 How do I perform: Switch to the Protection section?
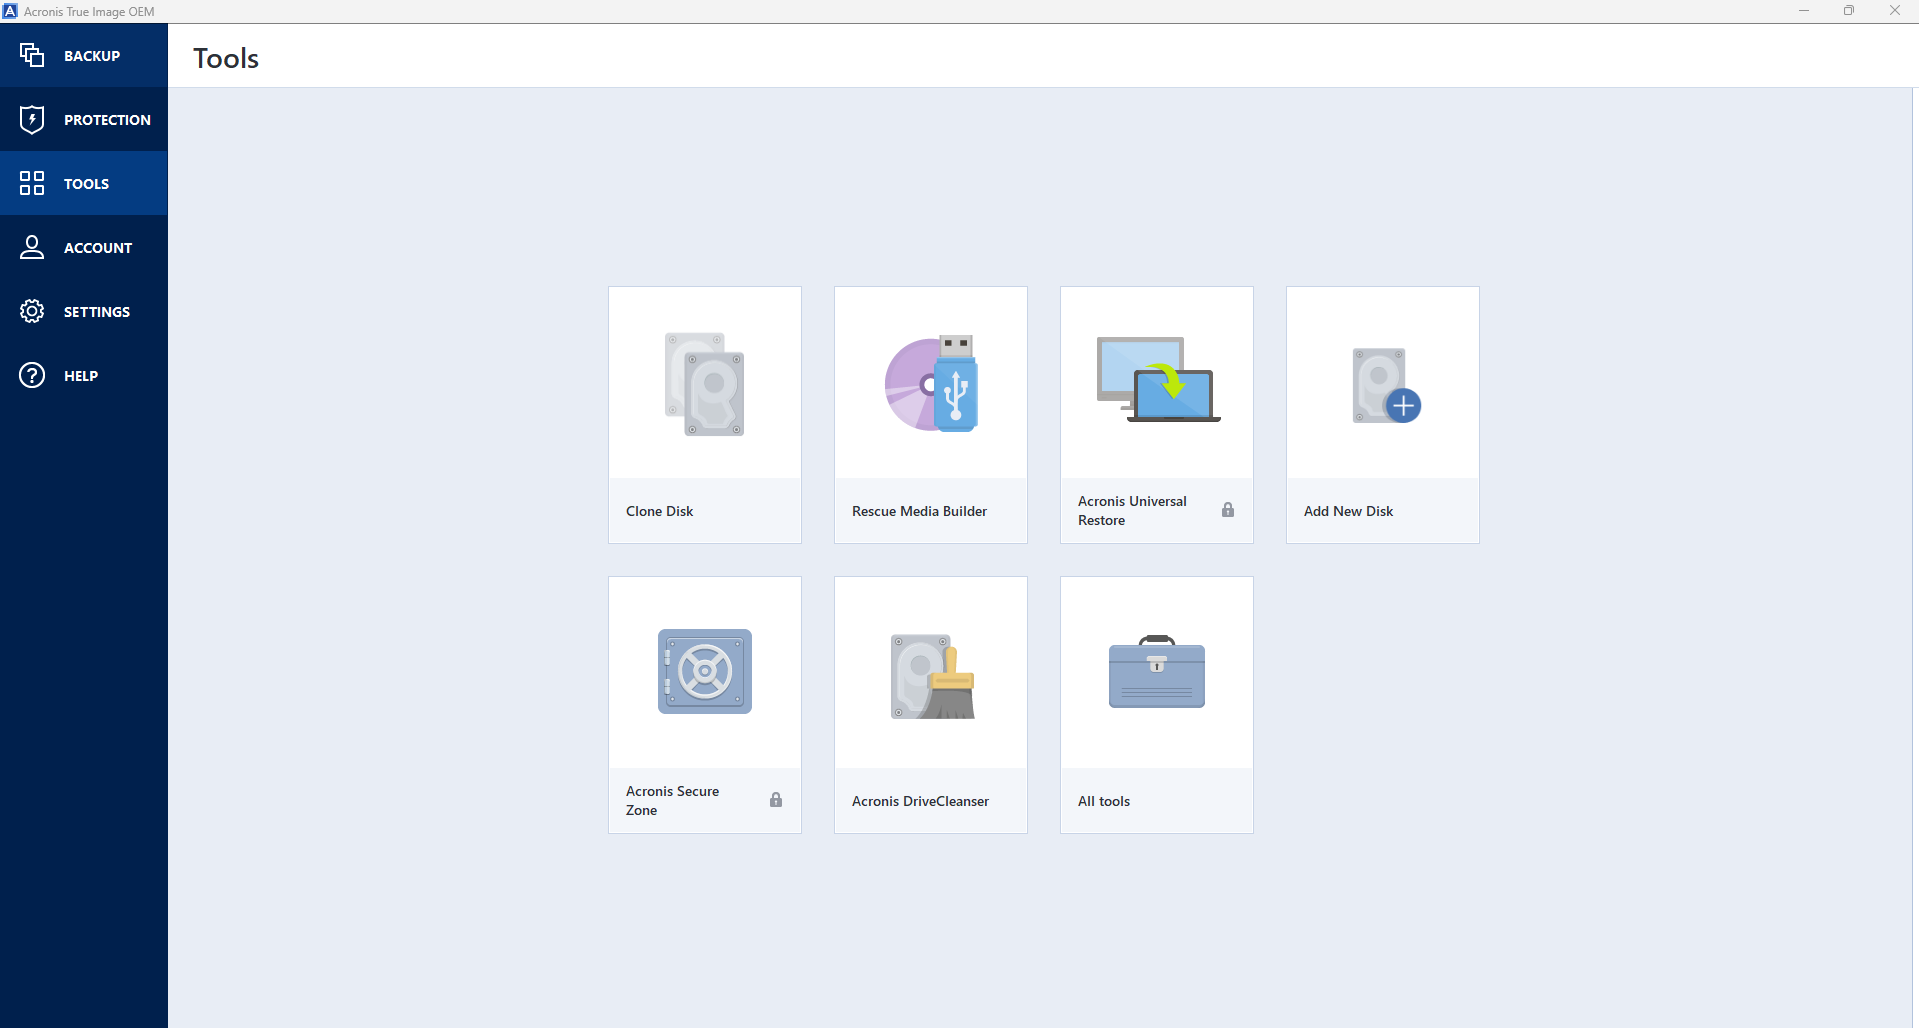84,120
